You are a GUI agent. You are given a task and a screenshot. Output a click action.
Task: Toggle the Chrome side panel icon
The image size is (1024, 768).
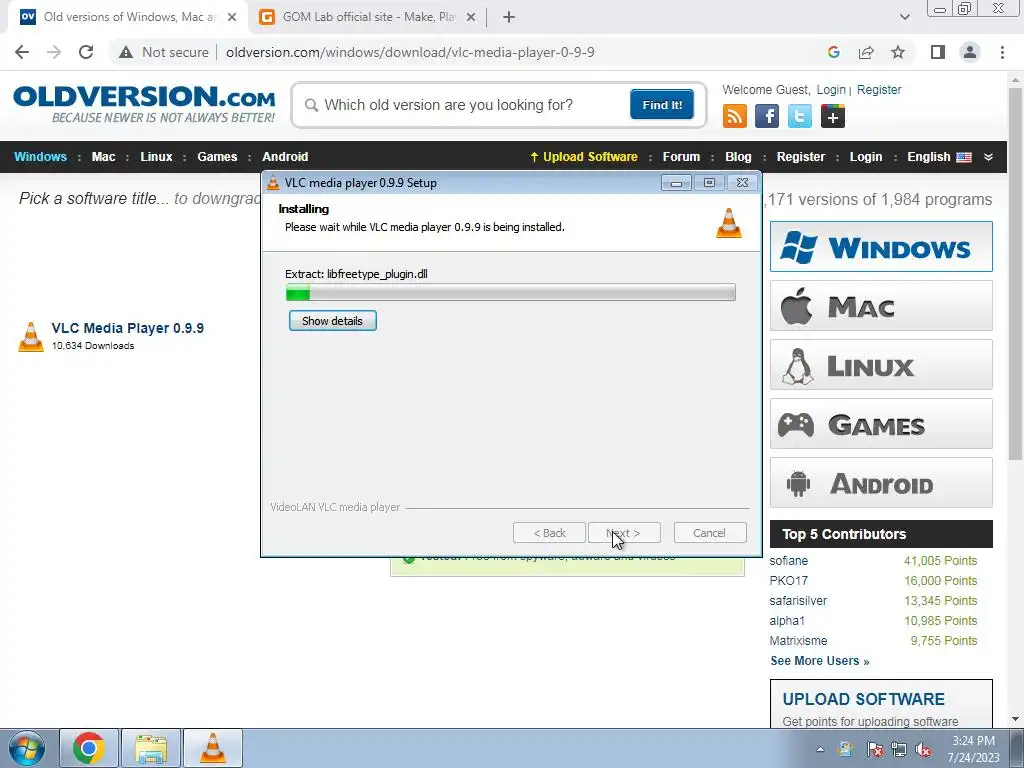(x=938, y=52)
